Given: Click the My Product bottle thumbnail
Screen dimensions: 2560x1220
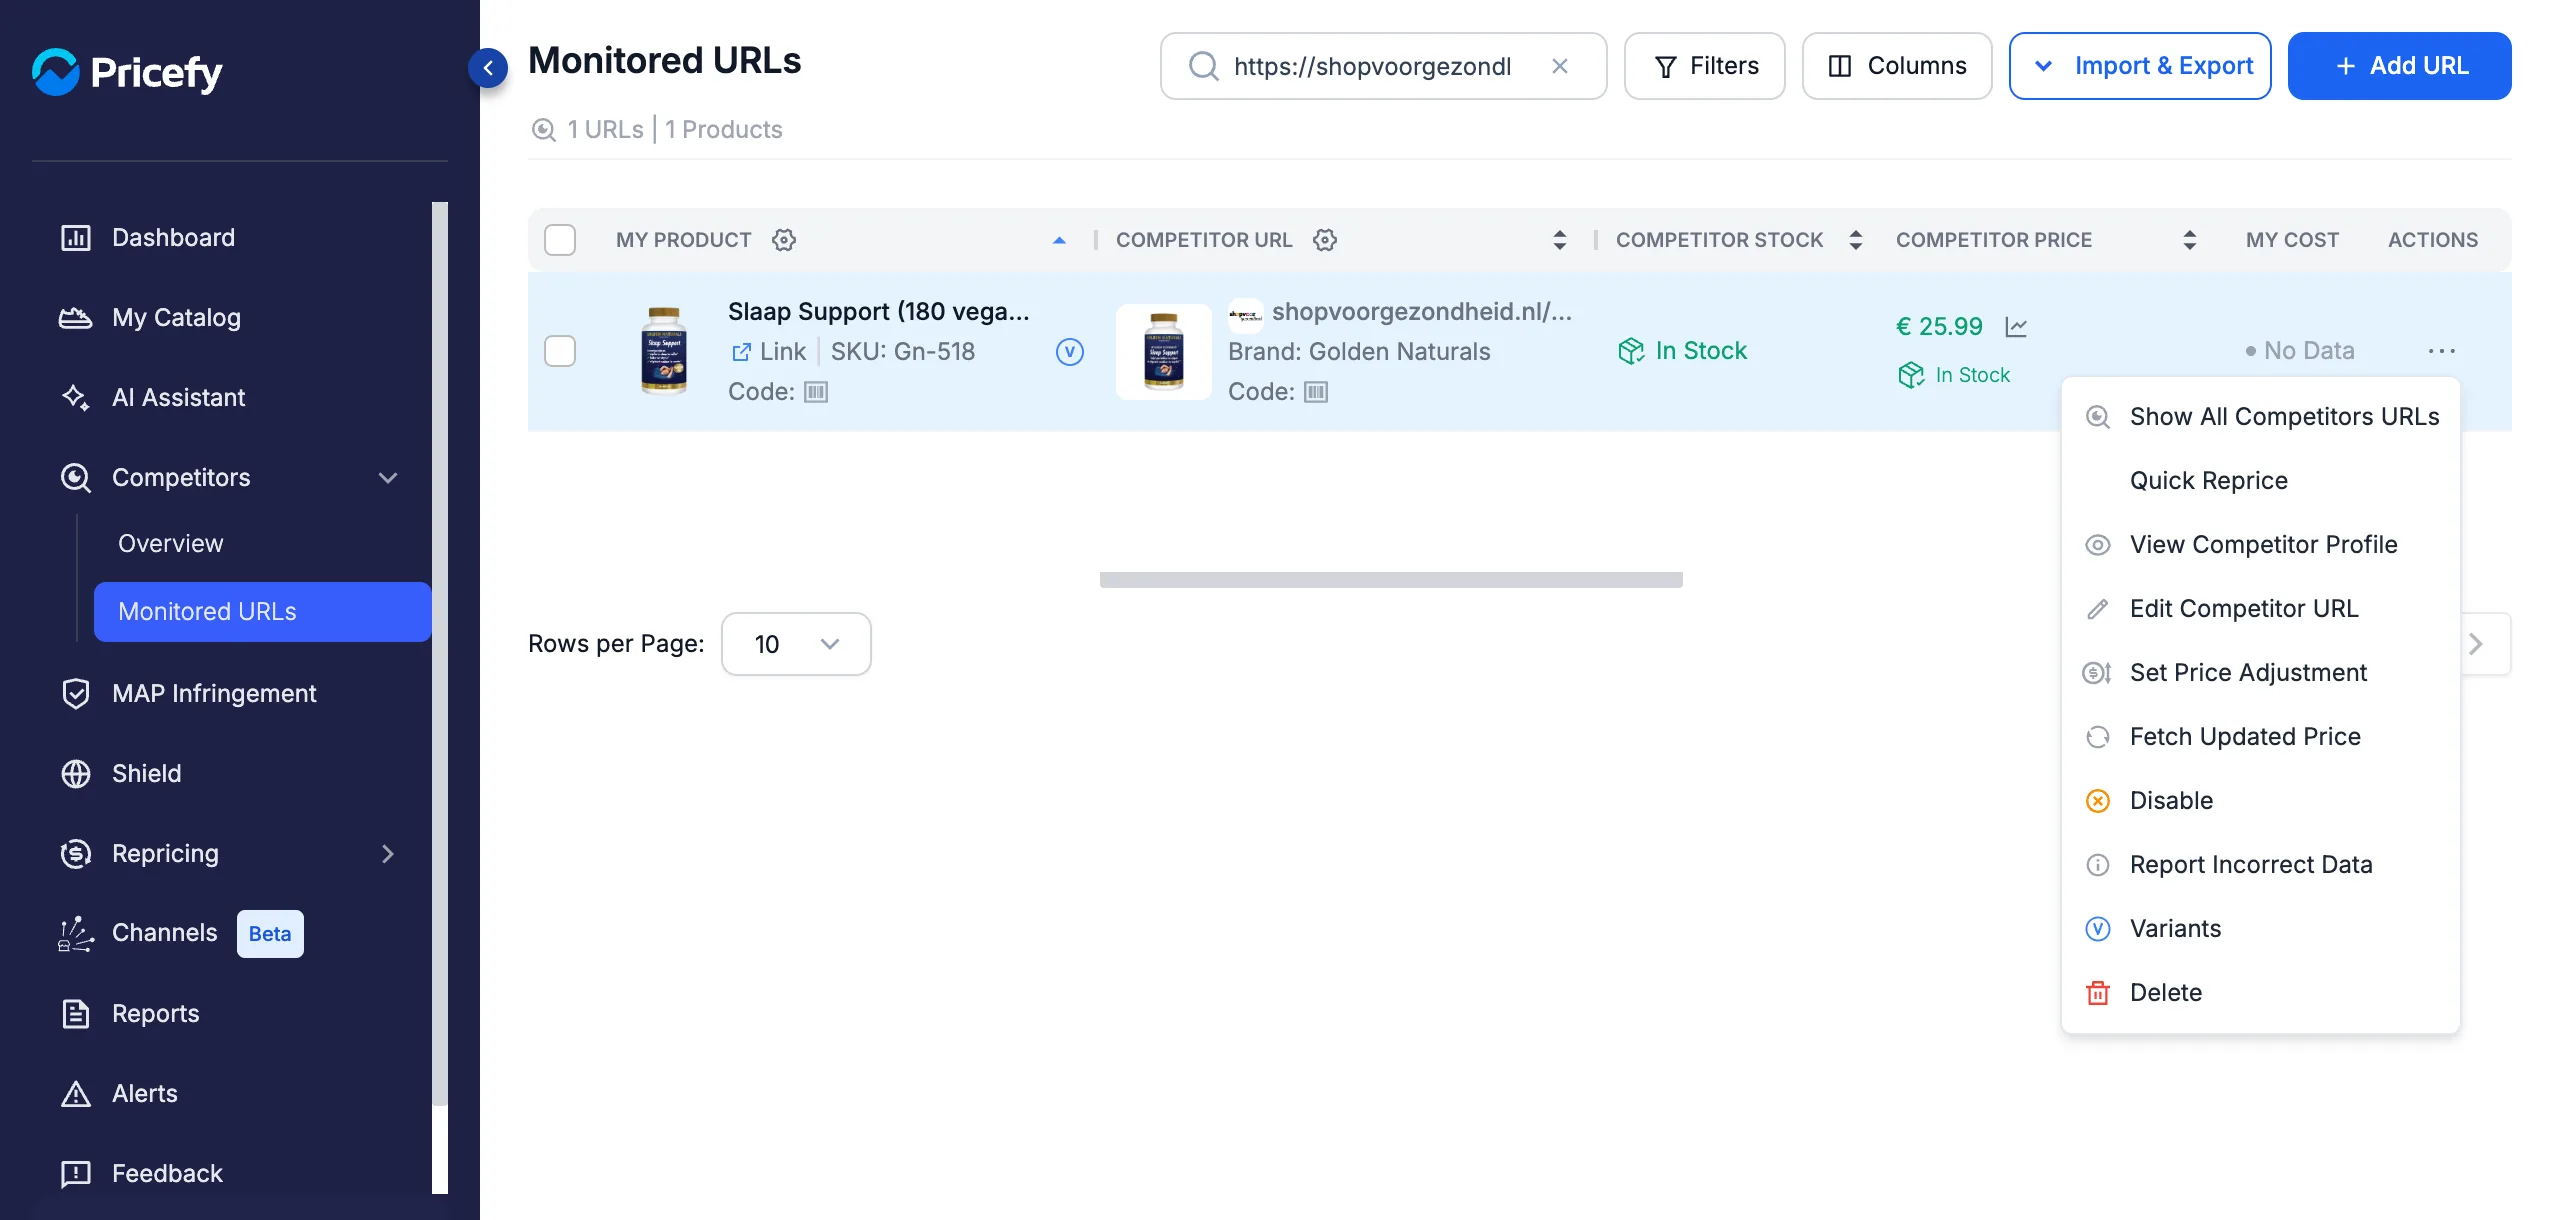Looking at the screenshot, I should click(x=664, y=351).
